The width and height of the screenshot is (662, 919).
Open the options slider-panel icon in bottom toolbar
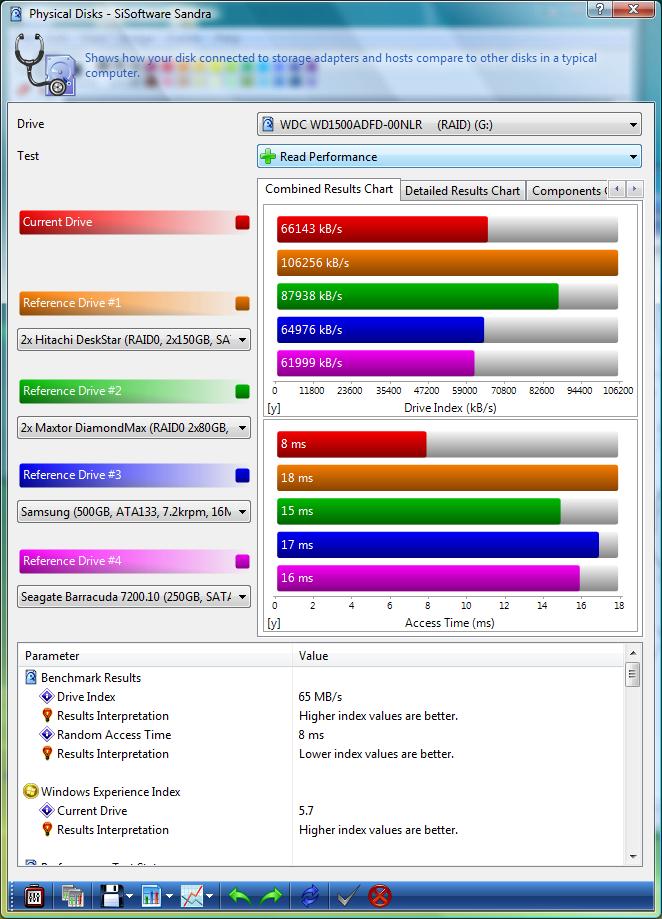tap(34, 896)
